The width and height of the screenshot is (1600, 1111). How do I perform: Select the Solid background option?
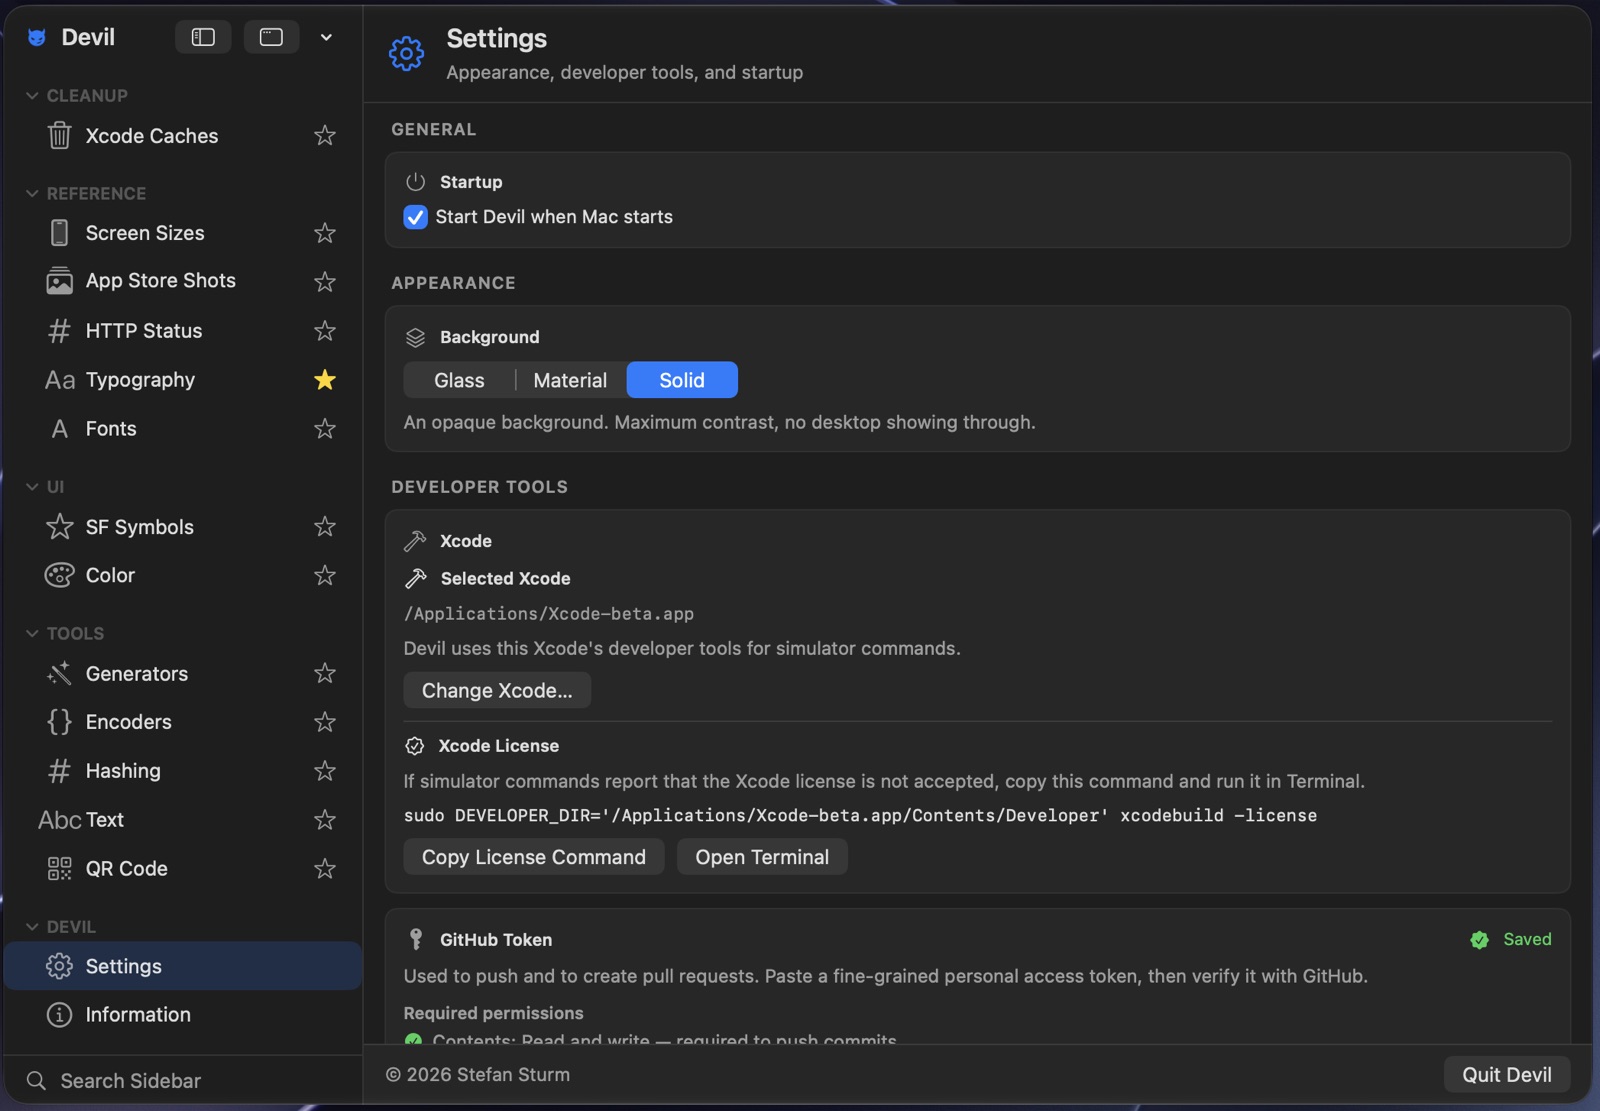point(682,380)
